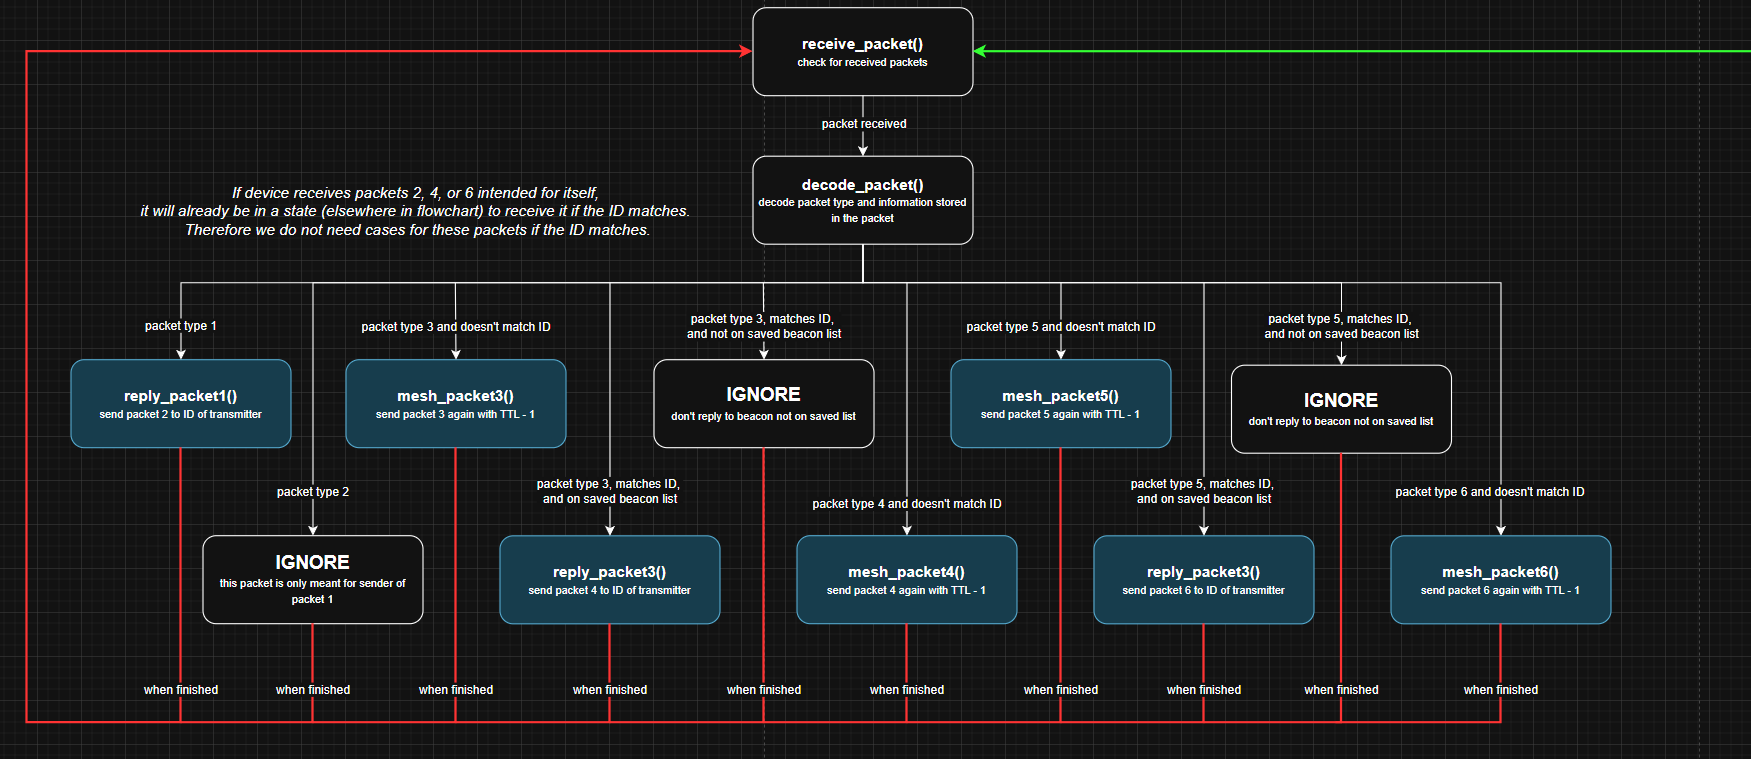Screen dimensions: 1751x759
Task: Click 'packet type 2' edge label
Action: click(313, 492)
